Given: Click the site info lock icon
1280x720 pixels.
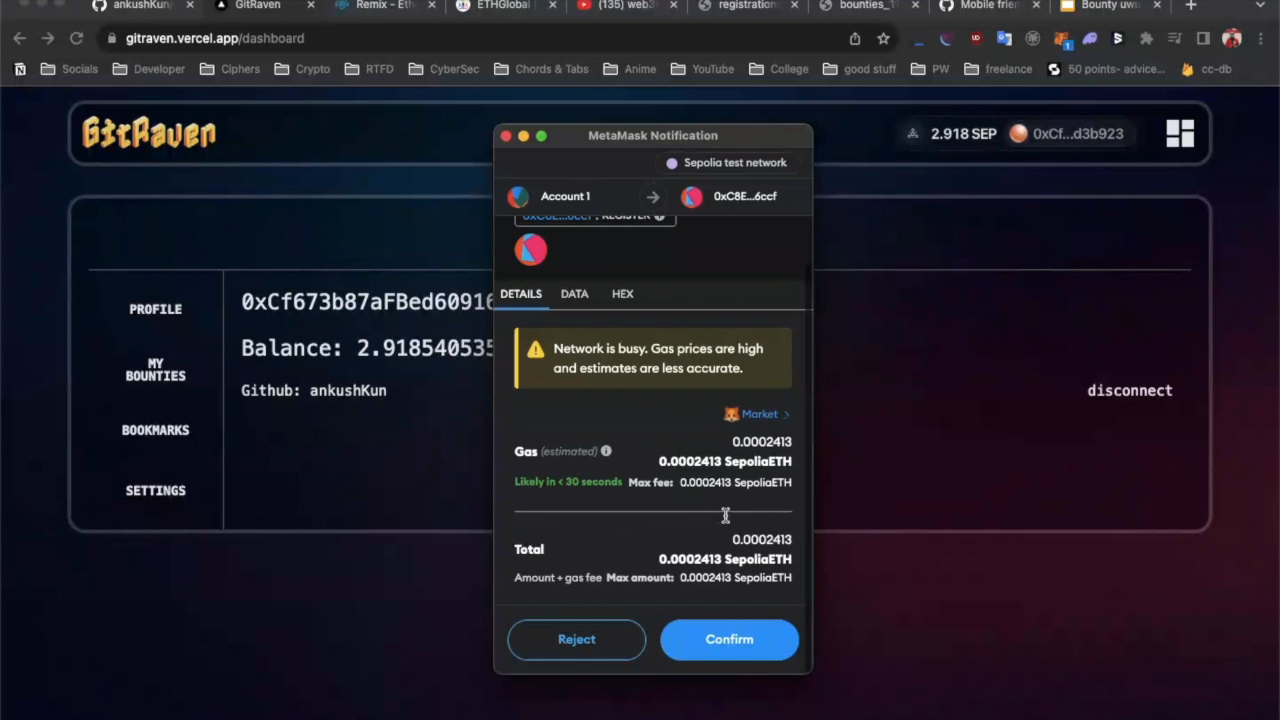Looking at the screenshot, I should [x=111, y=38].
